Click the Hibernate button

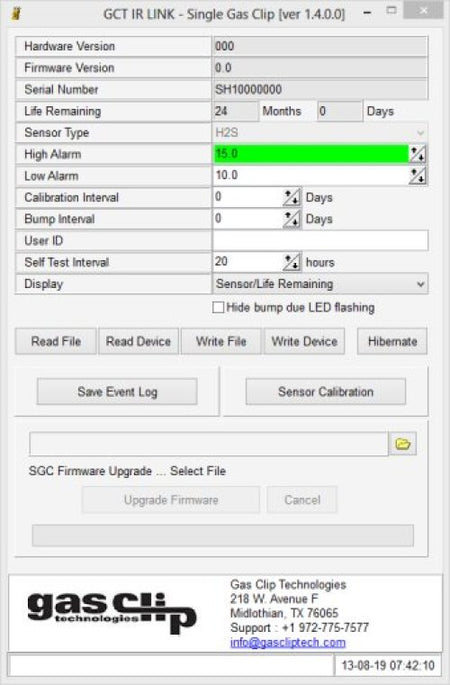click(x=392, y=341)
